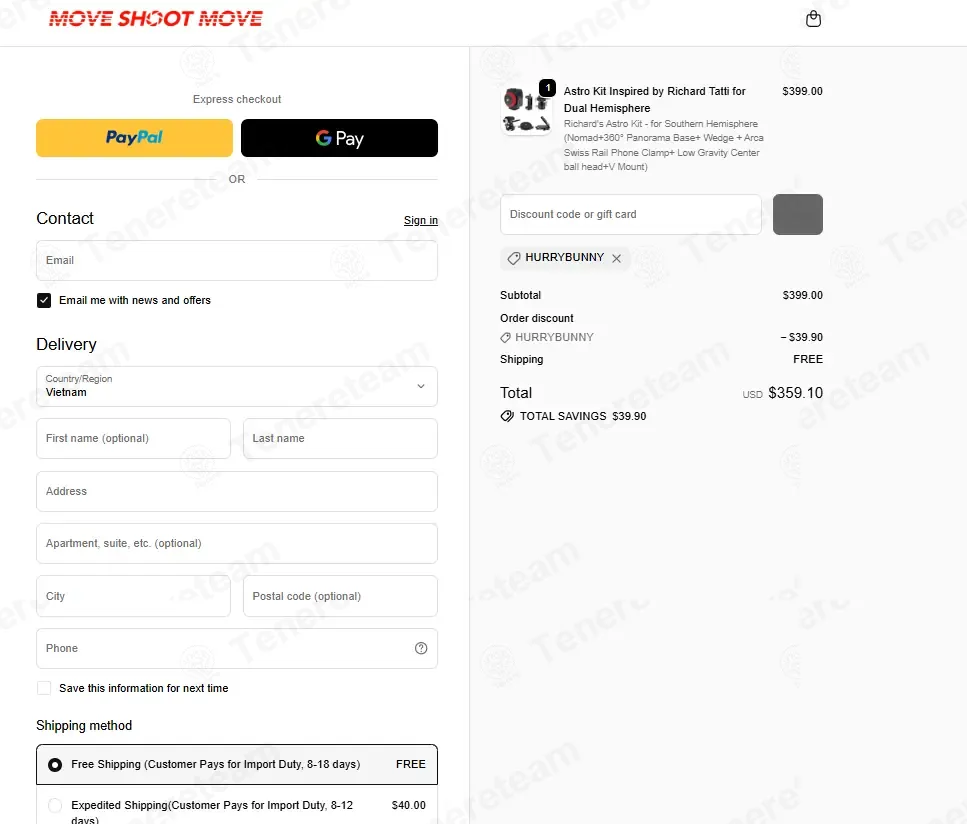Click the Express checkout label

click(x=237, y=99)
